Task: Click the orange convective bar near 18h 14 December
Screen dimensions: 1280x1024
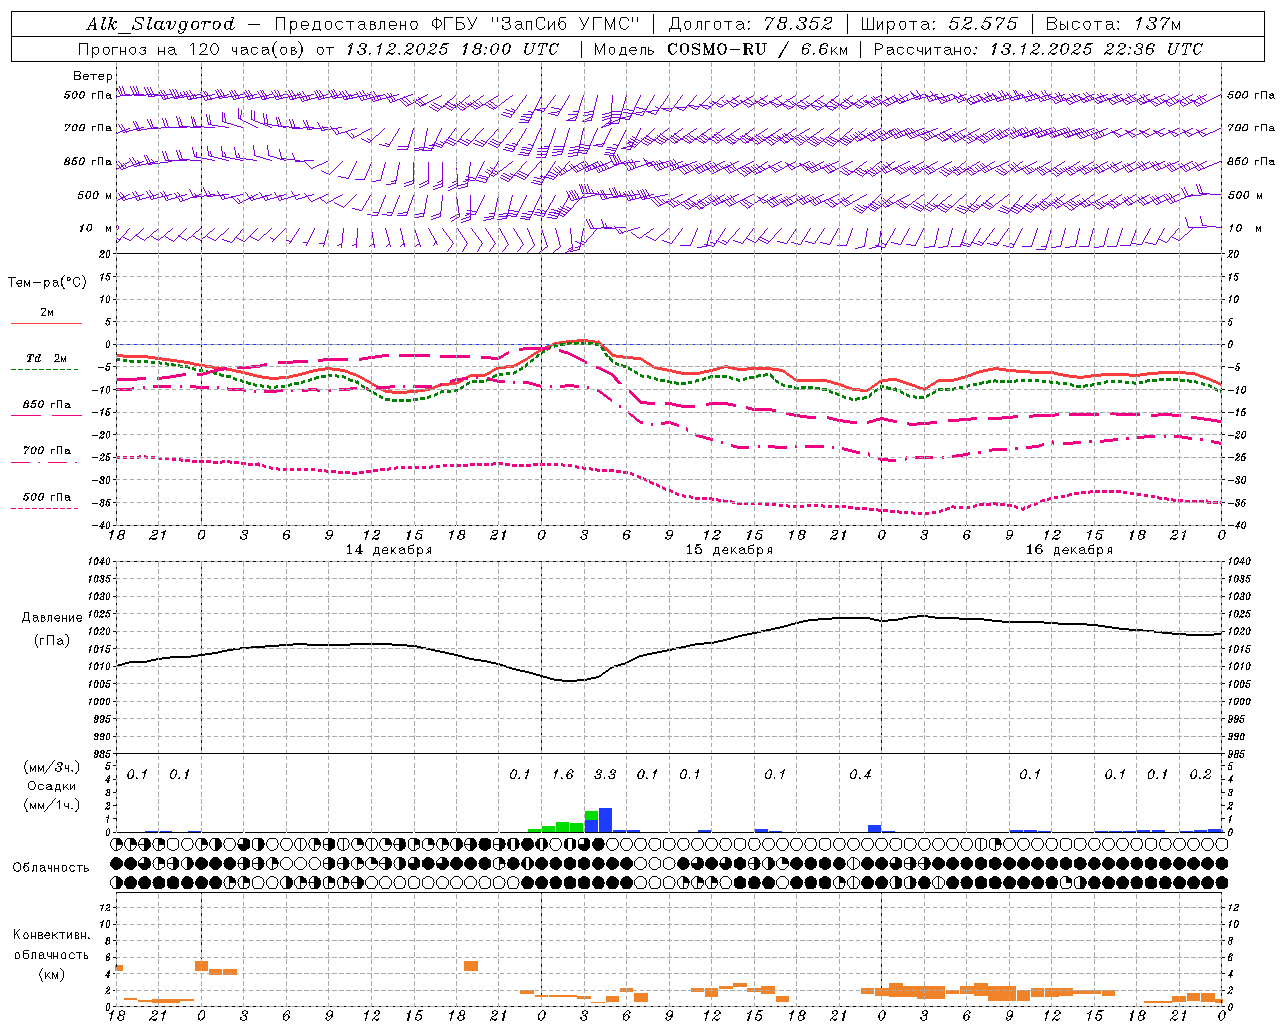Action: 471,966
